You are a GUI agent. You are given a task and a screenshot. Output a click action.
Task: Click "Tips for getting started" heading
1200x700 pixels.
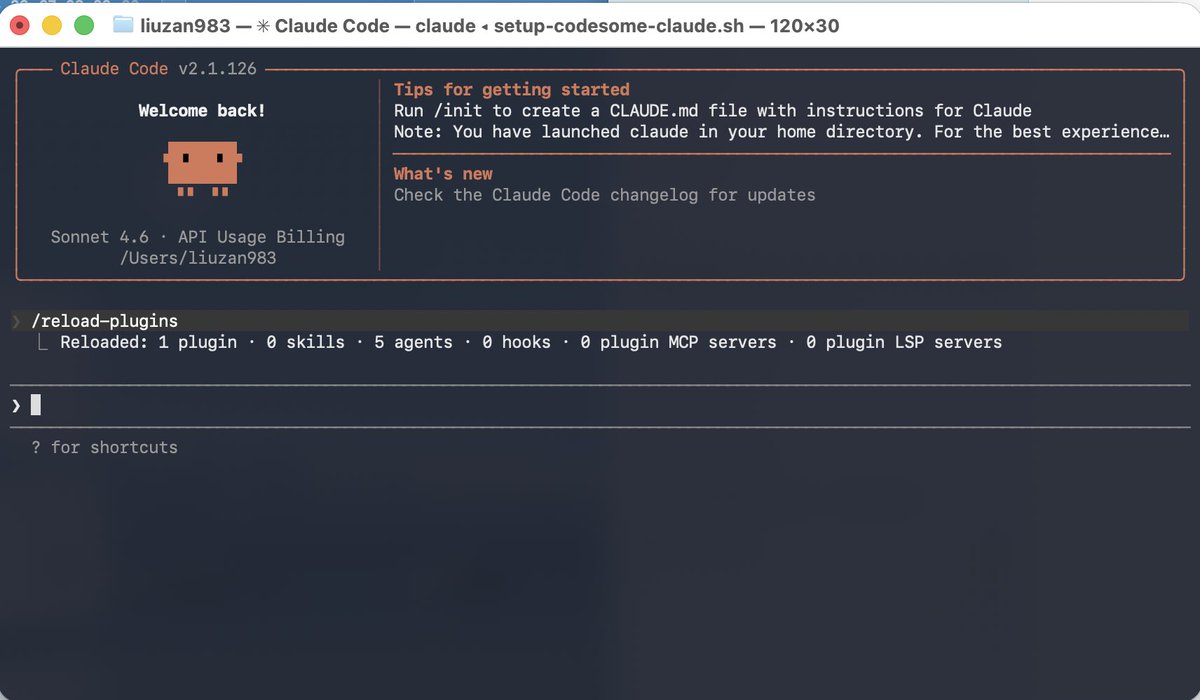click(512, 89)
